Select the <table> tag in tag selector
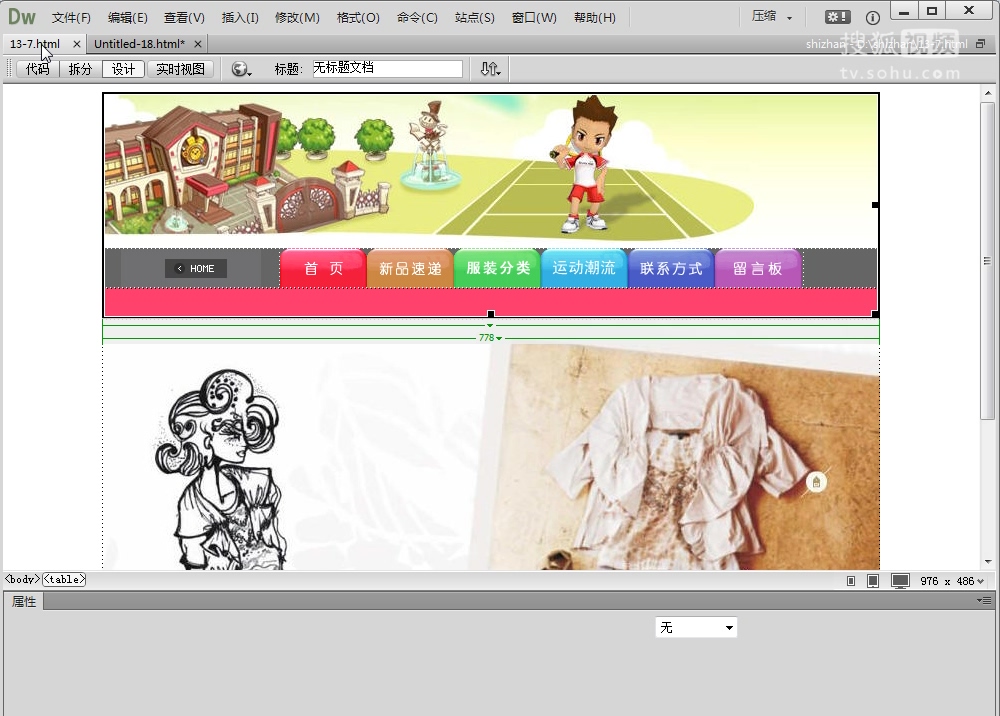This screenshot has width=1000, height=716. 64,580
